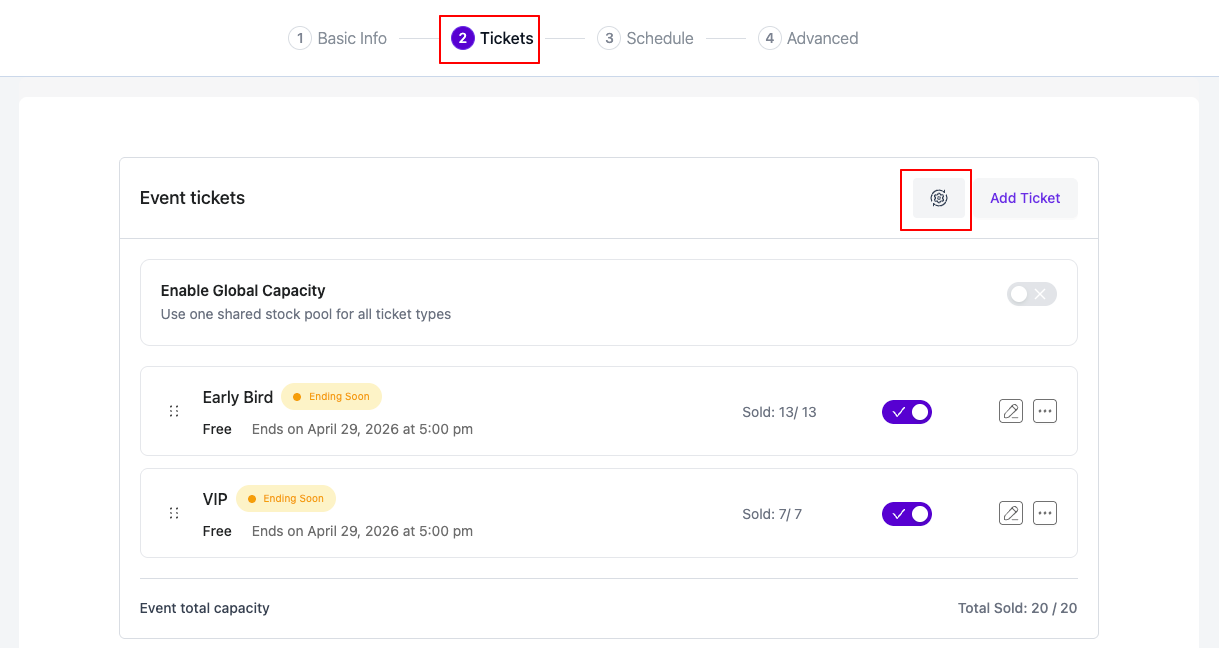
Task: Open the VIP ticket options menu
Action: (x=1044, y=513)
